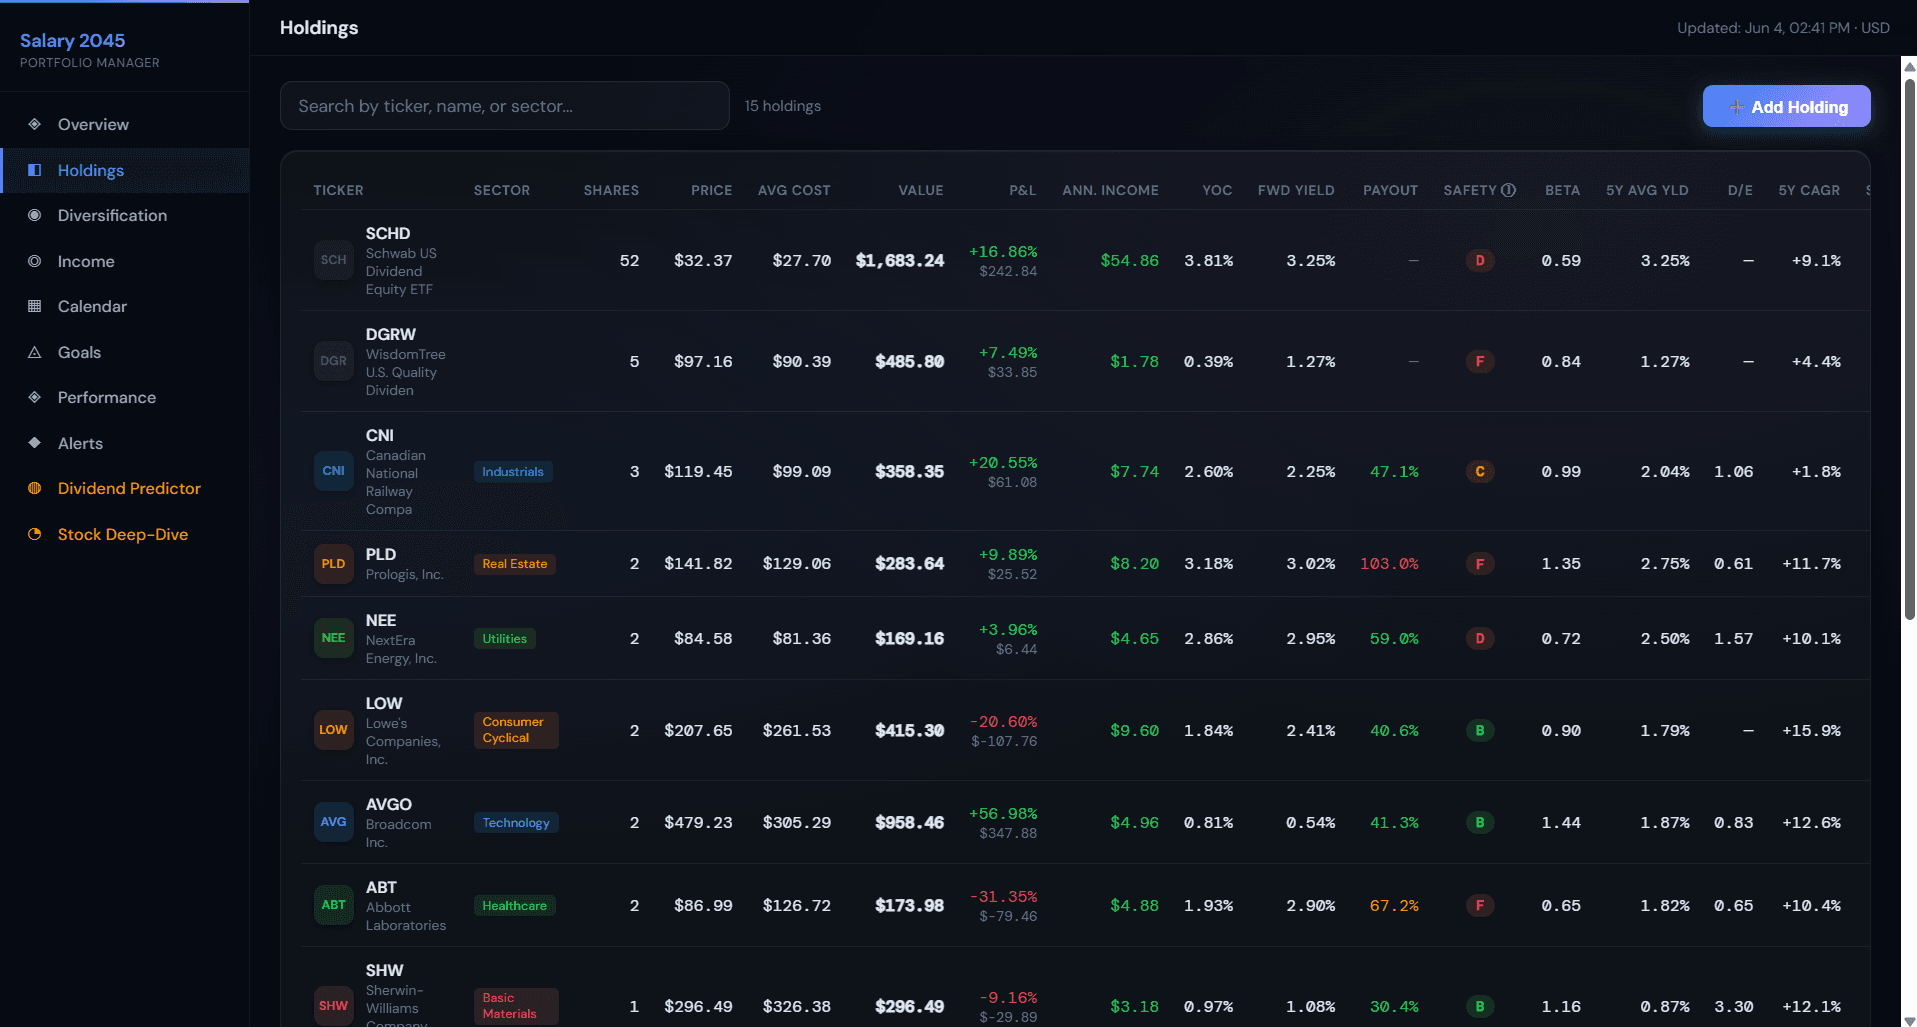
Task: Sort by the SHARES column header
Action: click(x=611, y=190)
